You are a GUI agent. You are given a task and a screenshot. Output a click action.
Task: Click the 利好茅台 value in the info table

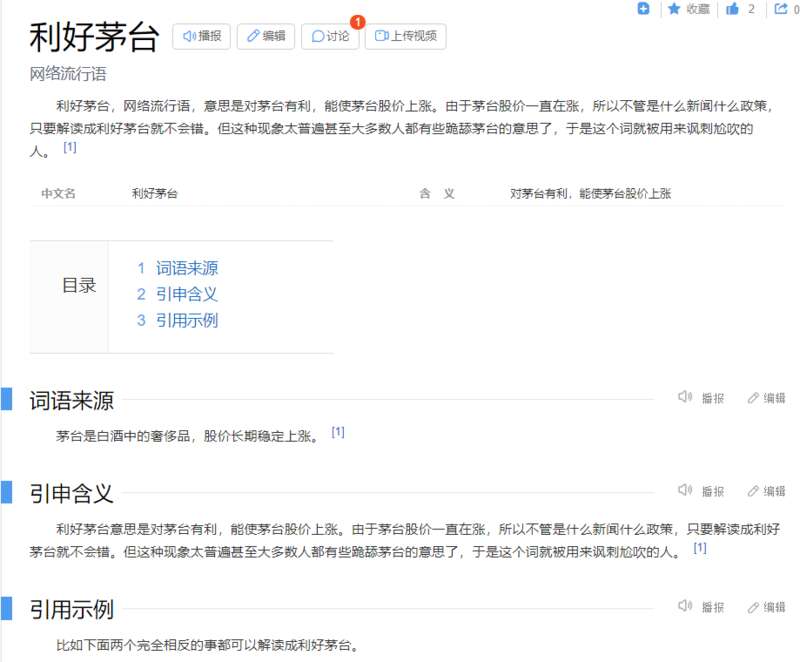[x=155, y=194]
